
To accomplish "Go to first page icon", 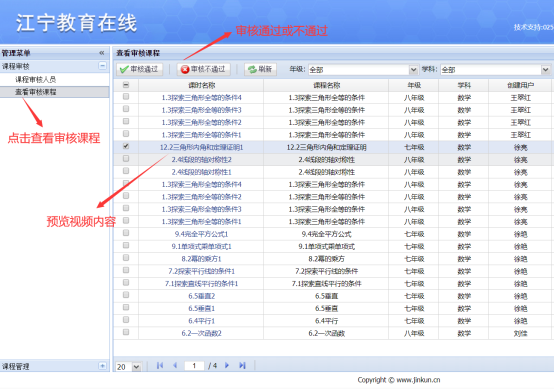I will (x=160, y=366).
